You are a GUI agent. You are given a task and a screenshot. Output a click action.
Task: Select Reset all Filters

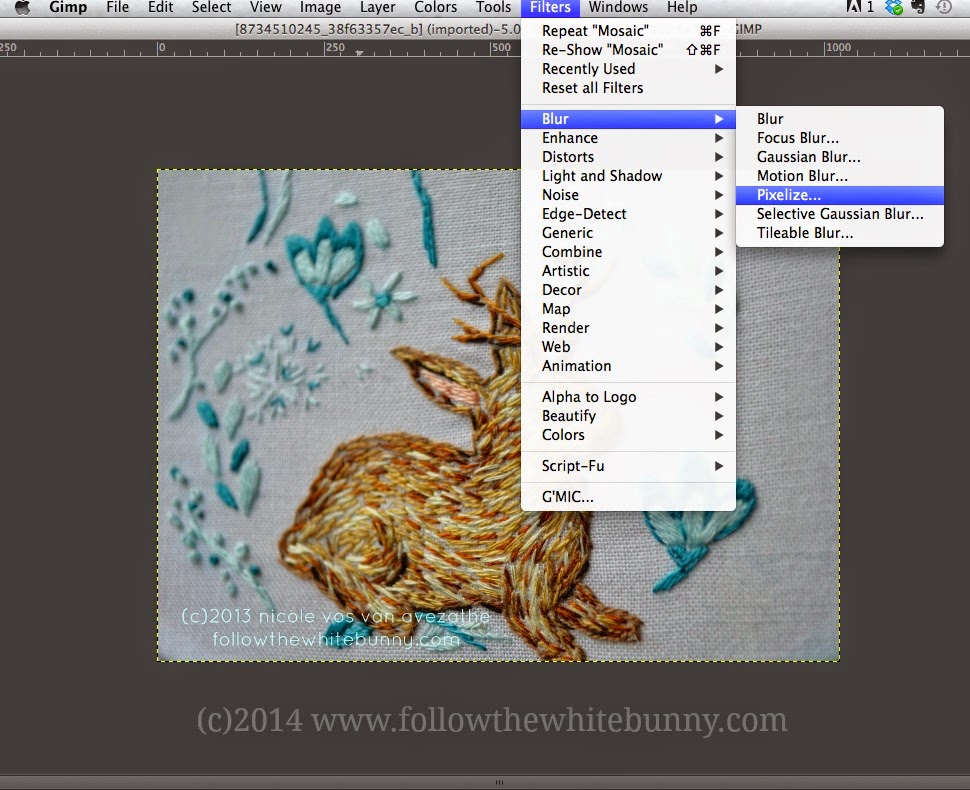[629, 88]
